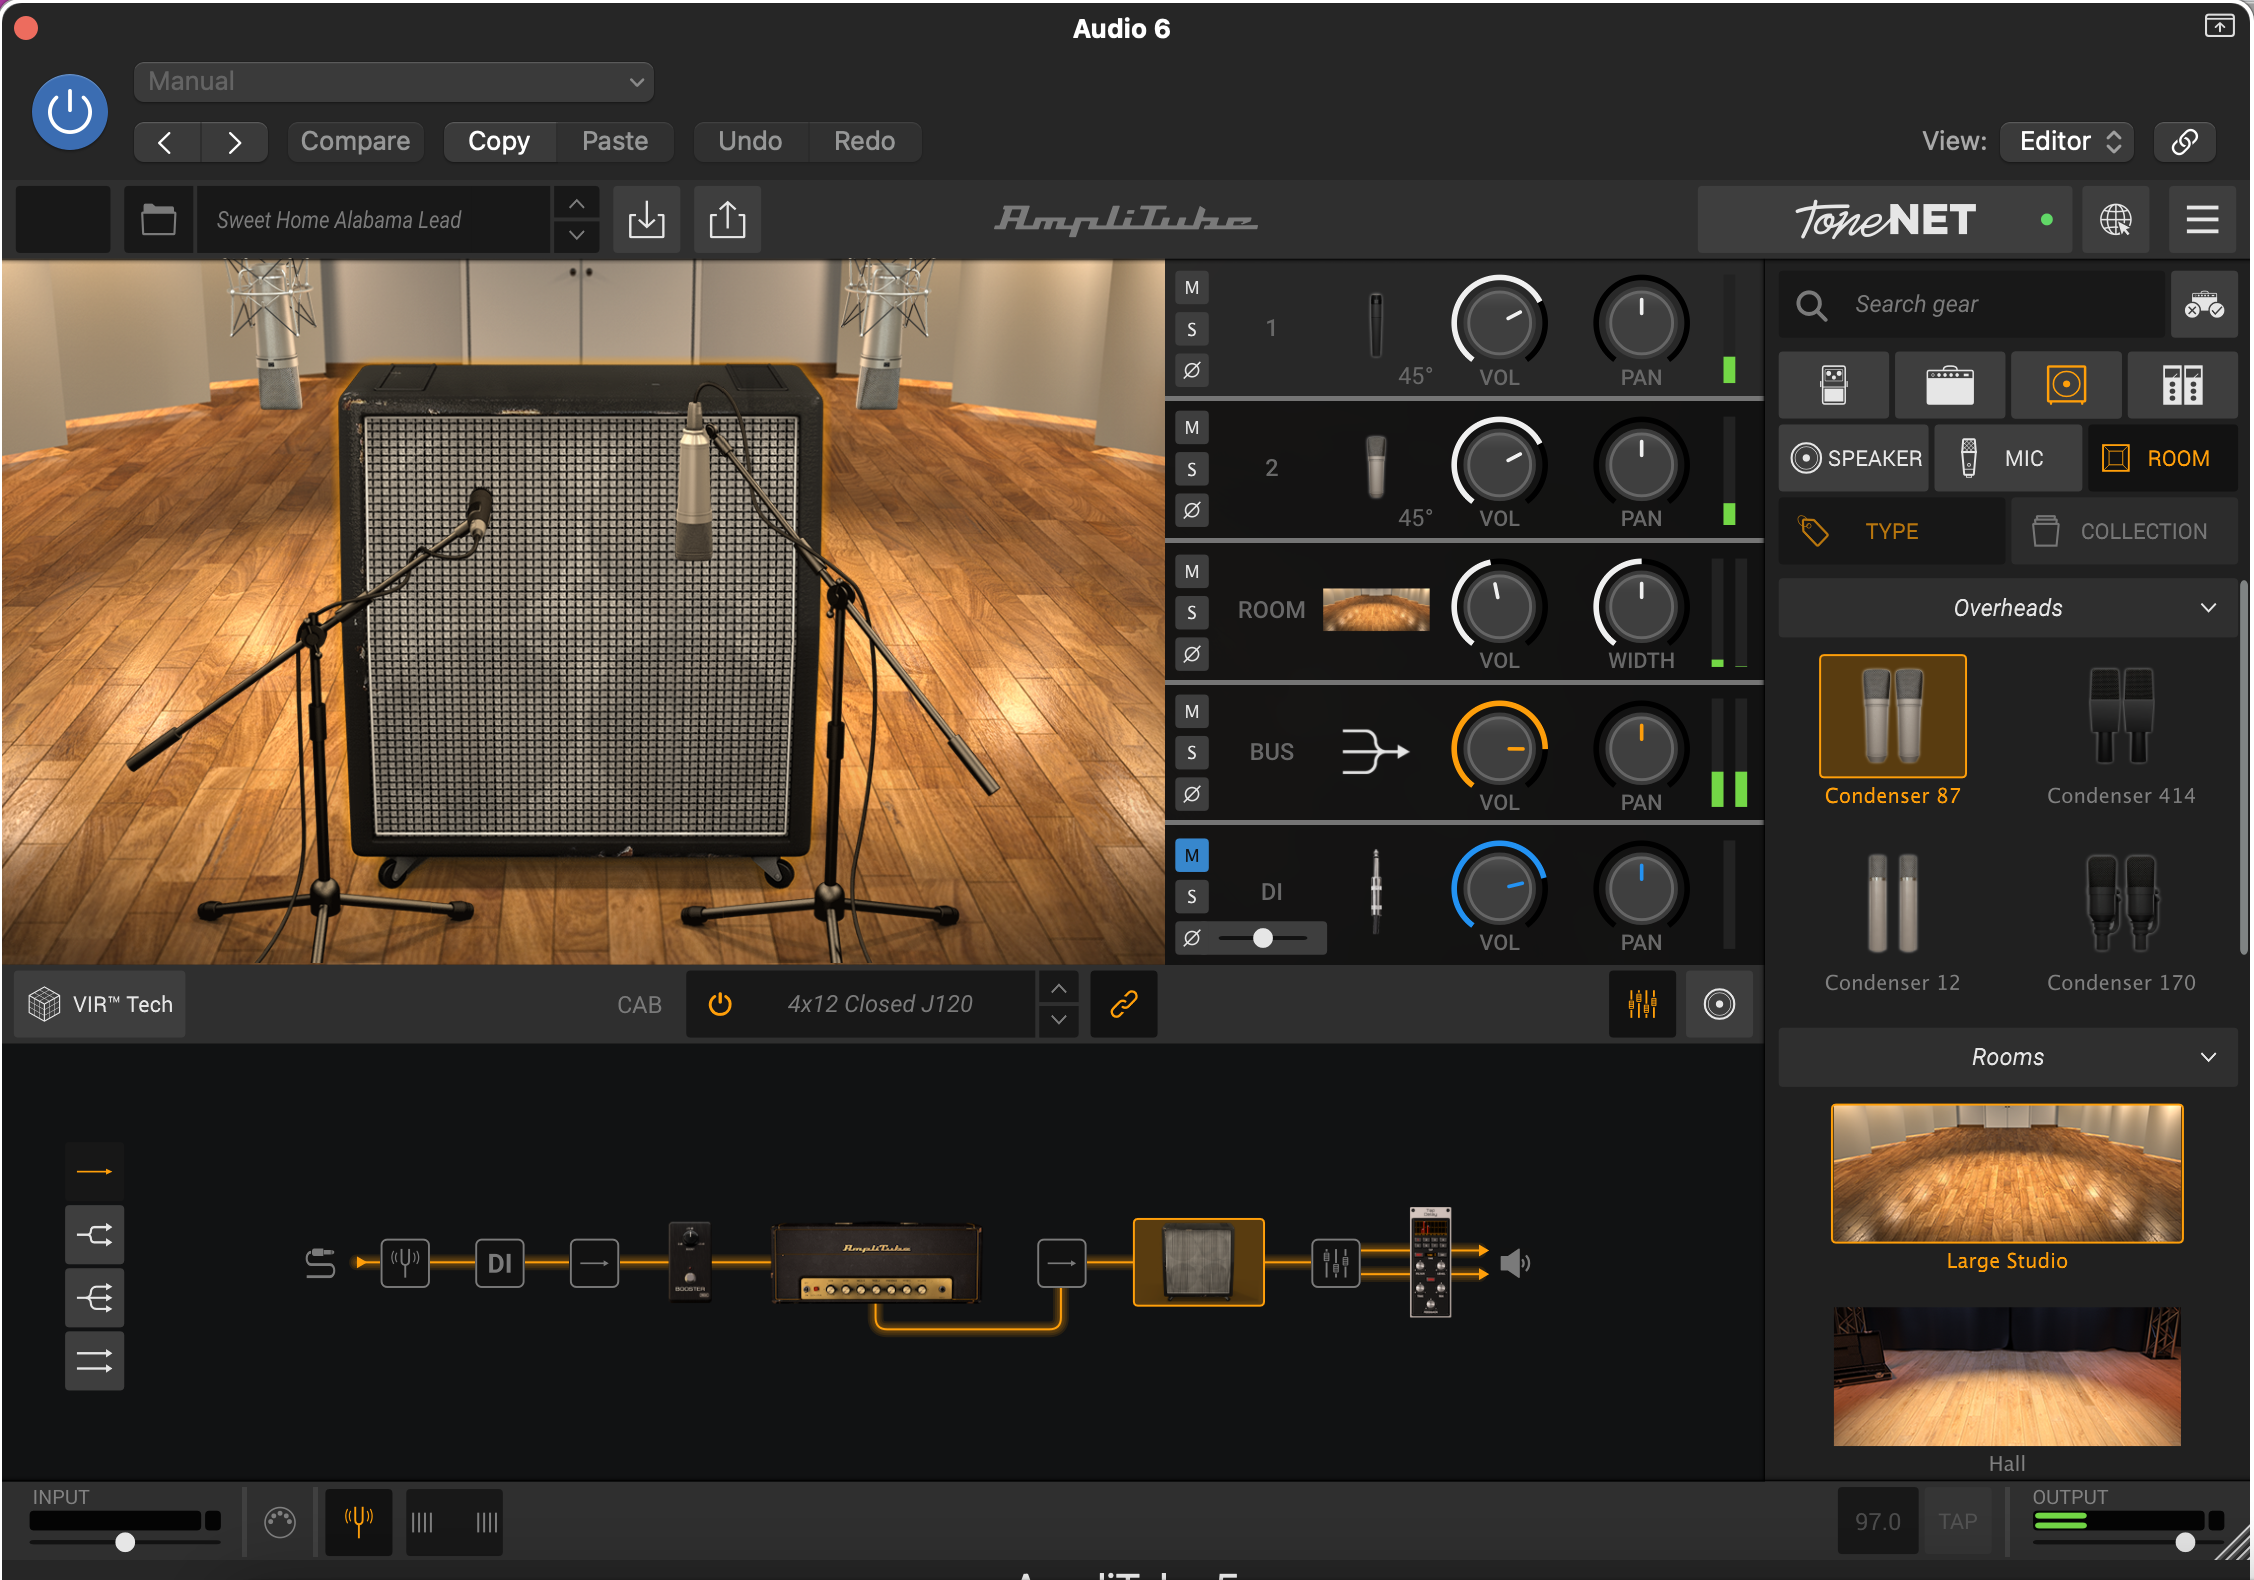
Task: Open the View Editor dropdown
Action: tap(2066, 141)
